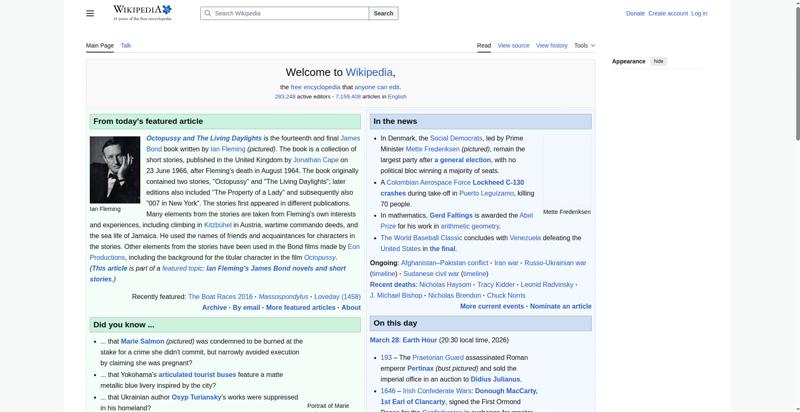Image resolution: width=800 pixels, height=412 pixels.
Task: Open the Create account link
Action: [x=668, y=13]
